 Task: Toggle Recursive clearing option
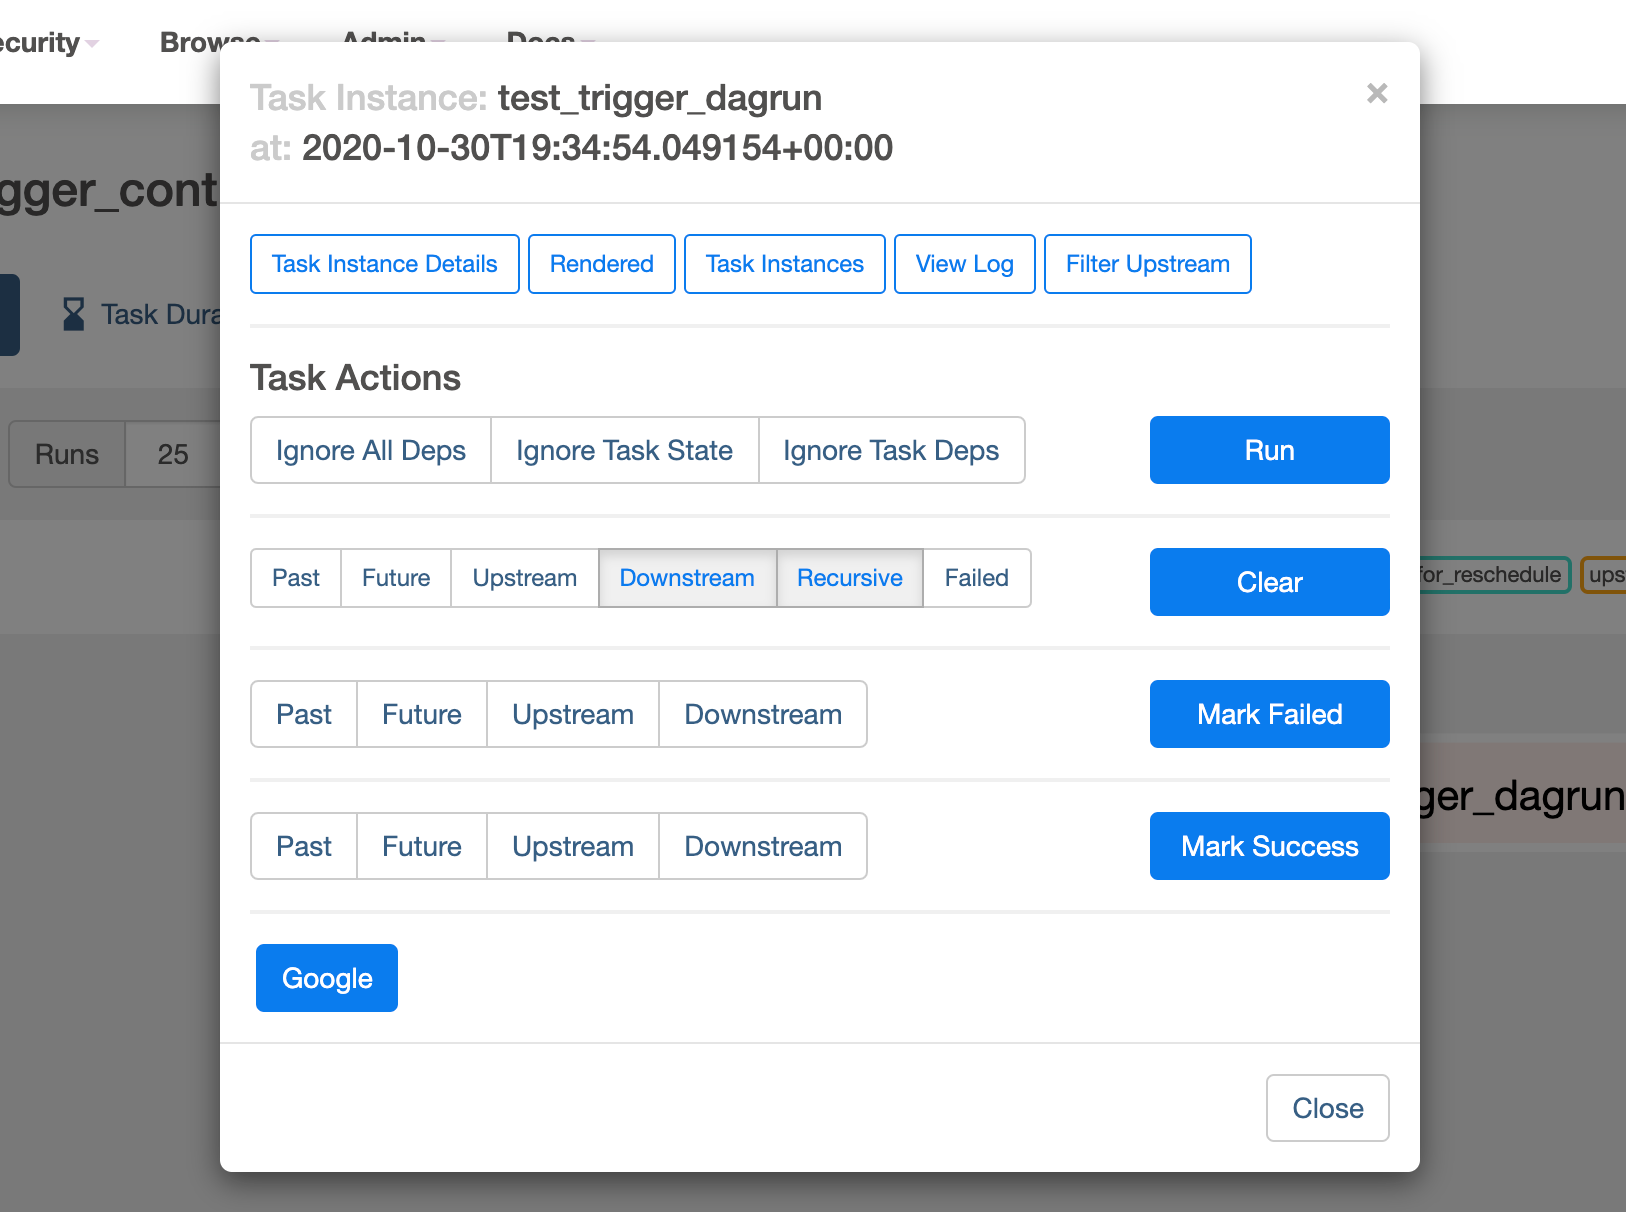coord(849,578)
